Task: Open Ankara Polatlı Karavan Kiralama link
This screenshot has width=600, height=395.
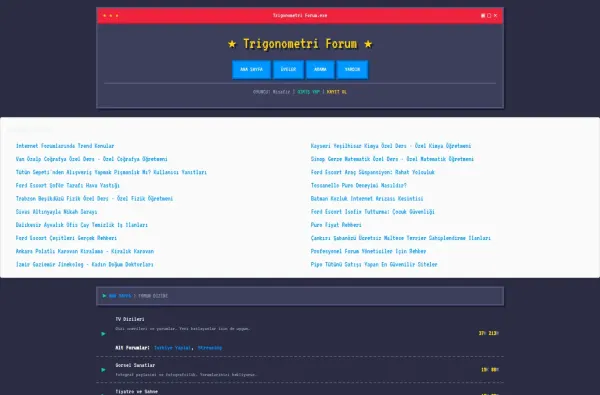Action: pyautogui.click(x=85, y=251)
